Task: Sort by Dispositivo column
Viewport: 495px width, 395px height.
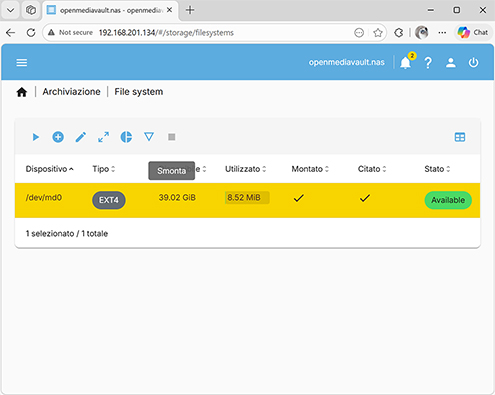Action: coord(50,169)
